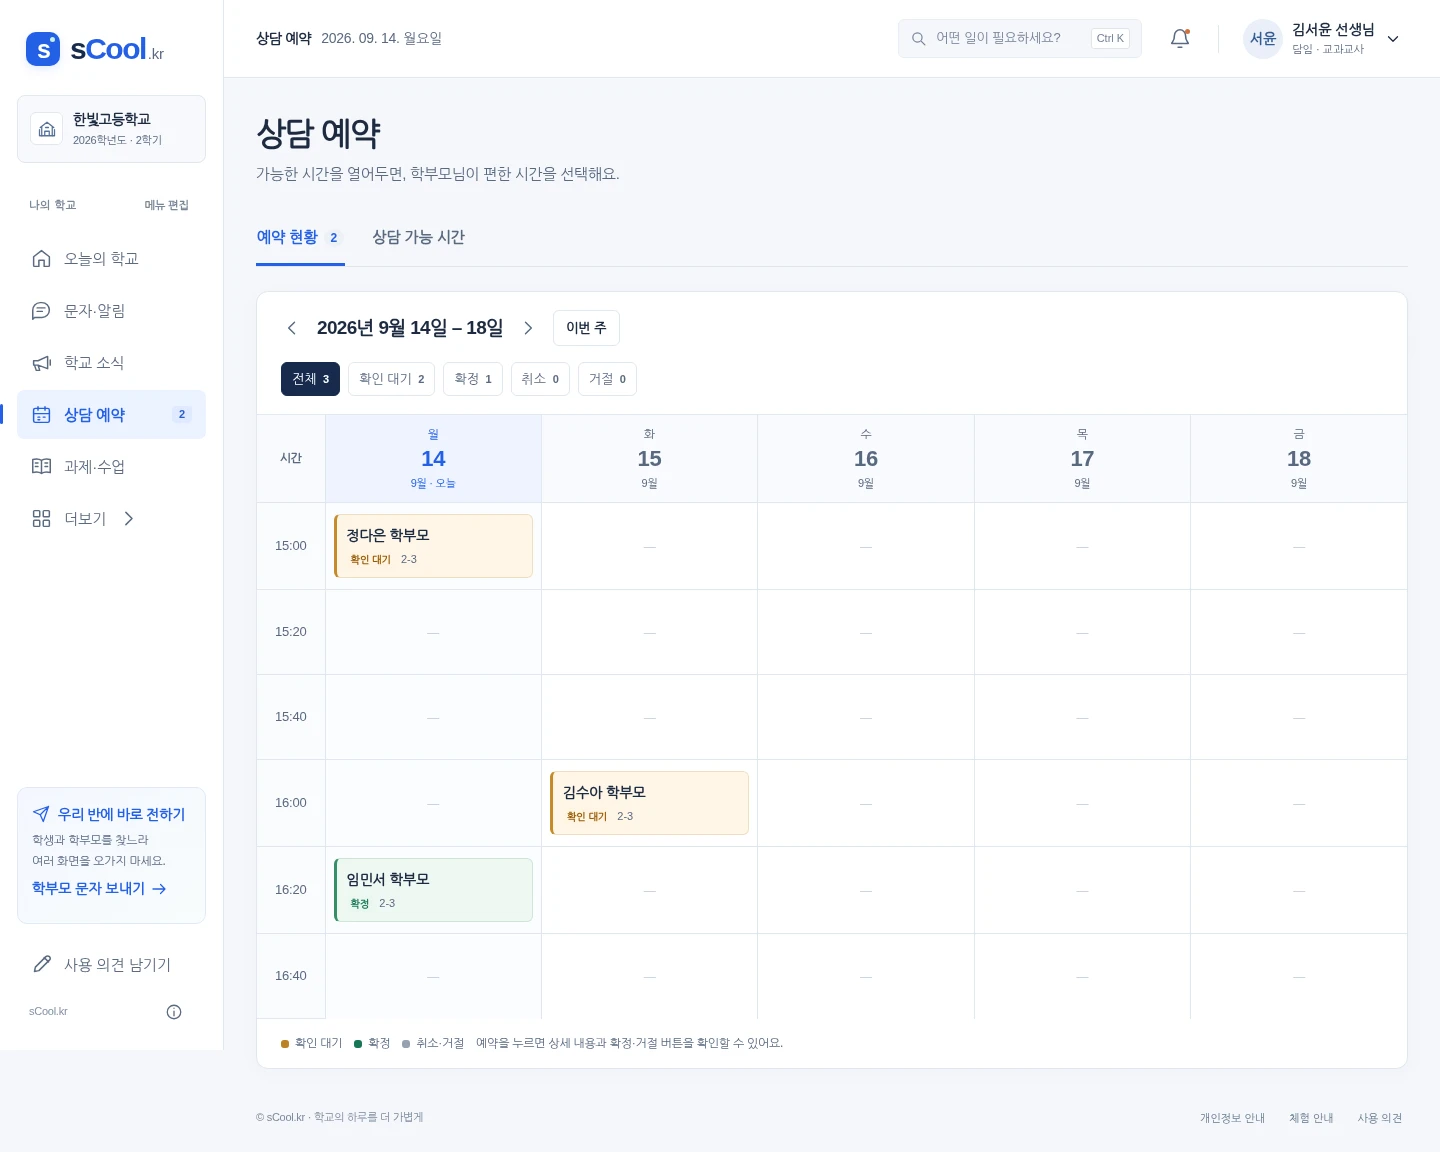Viewport: 1440px width, 1152px height.
Task: Click the 서윤 profile avatar
Action: (x=1263, y=39)
